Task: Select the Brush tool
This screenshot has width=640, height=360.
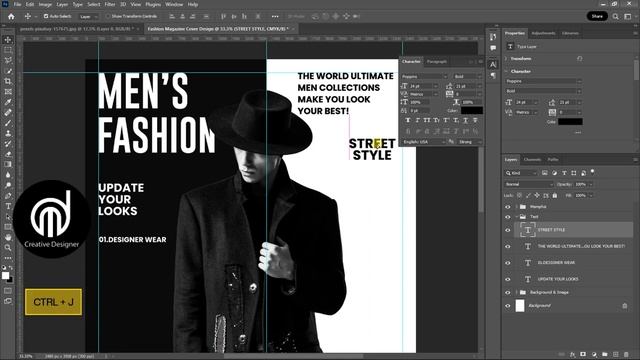Action: click(x=8, y=123)
